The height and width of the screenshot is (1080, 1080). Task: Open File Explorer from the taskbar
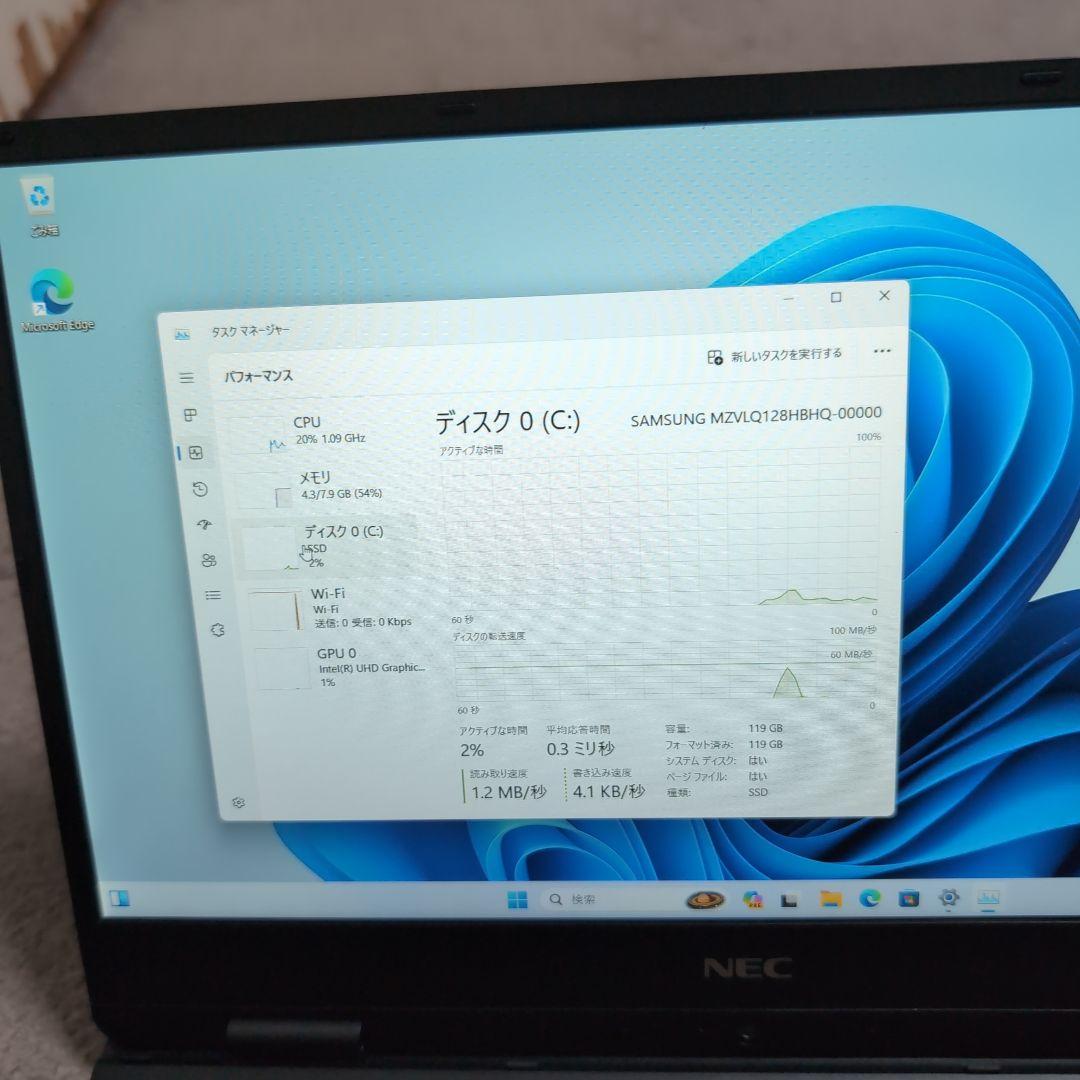831,899
